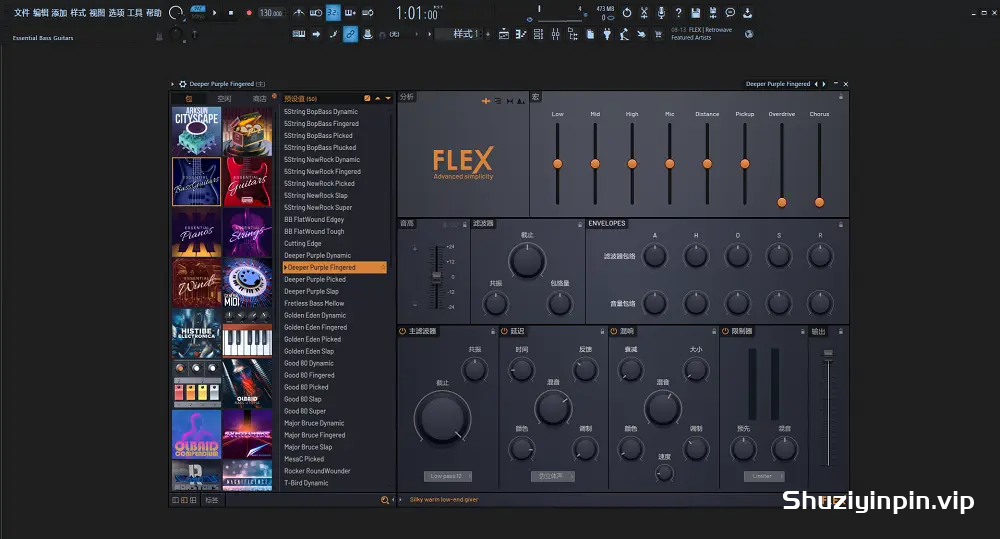Select preset Rocker RoundWounder
Viewport: 1000px width, 539px height.
point(317,471)
